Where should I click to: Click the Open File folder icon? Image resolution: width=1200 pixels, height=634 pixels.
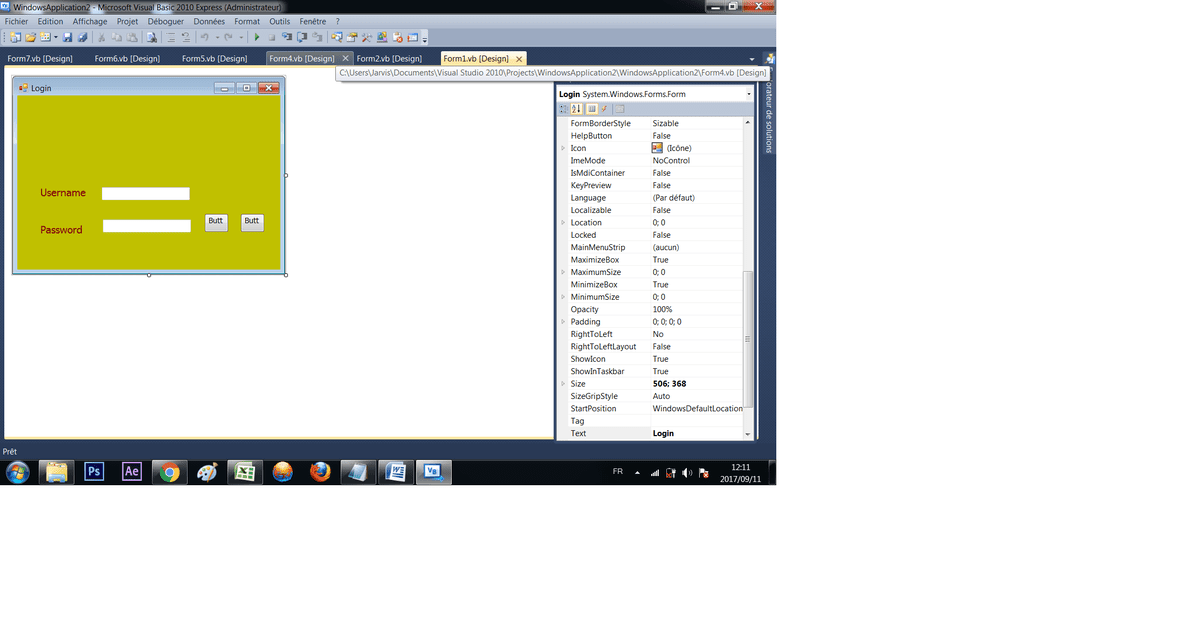click(30, 37)
